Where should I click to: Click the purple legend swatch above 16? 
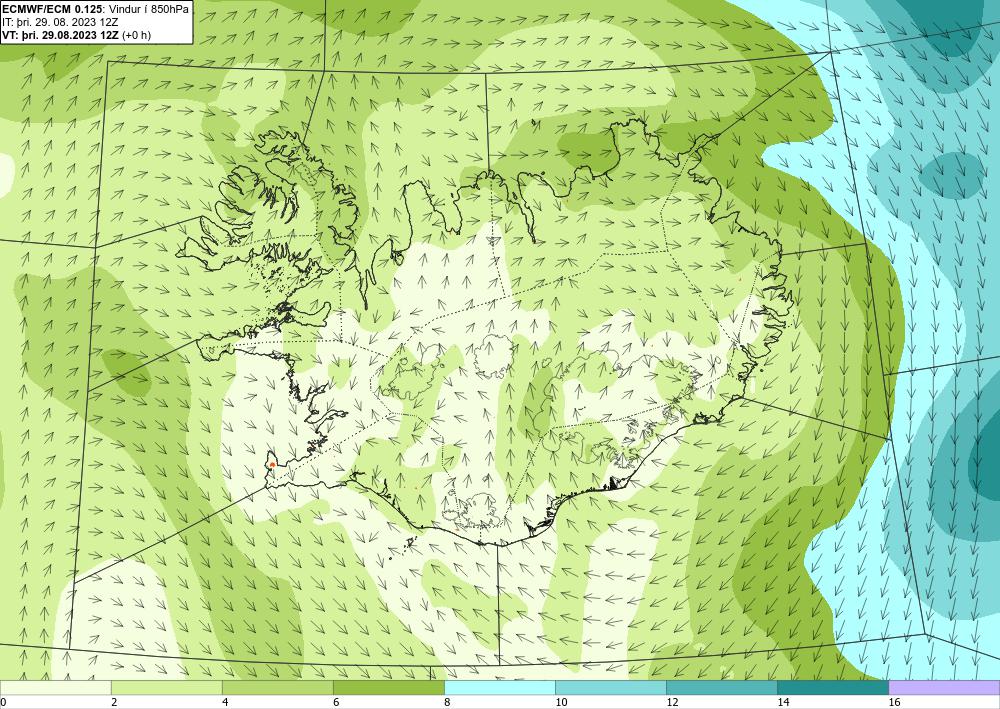pyautogui.click(x=945, y=687)
